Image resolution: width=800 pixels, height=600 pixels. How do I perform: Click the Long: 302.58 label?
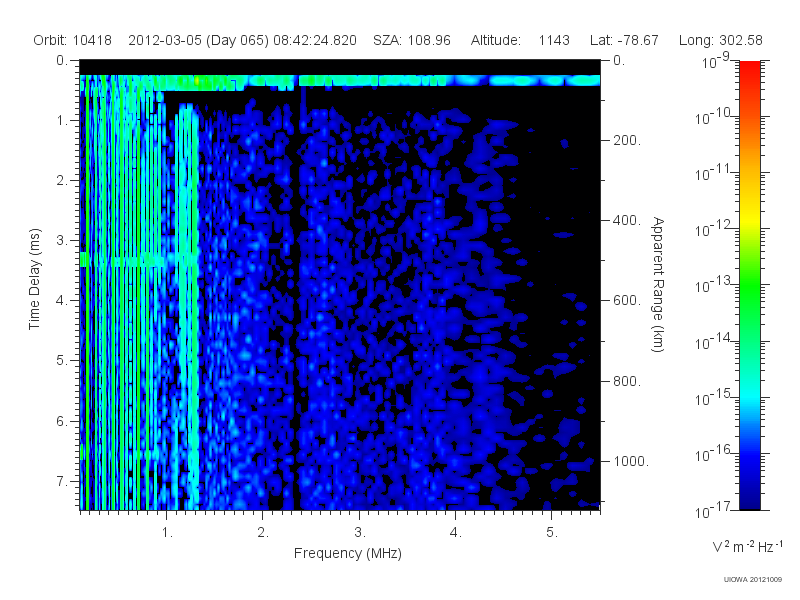pos(720,40)
